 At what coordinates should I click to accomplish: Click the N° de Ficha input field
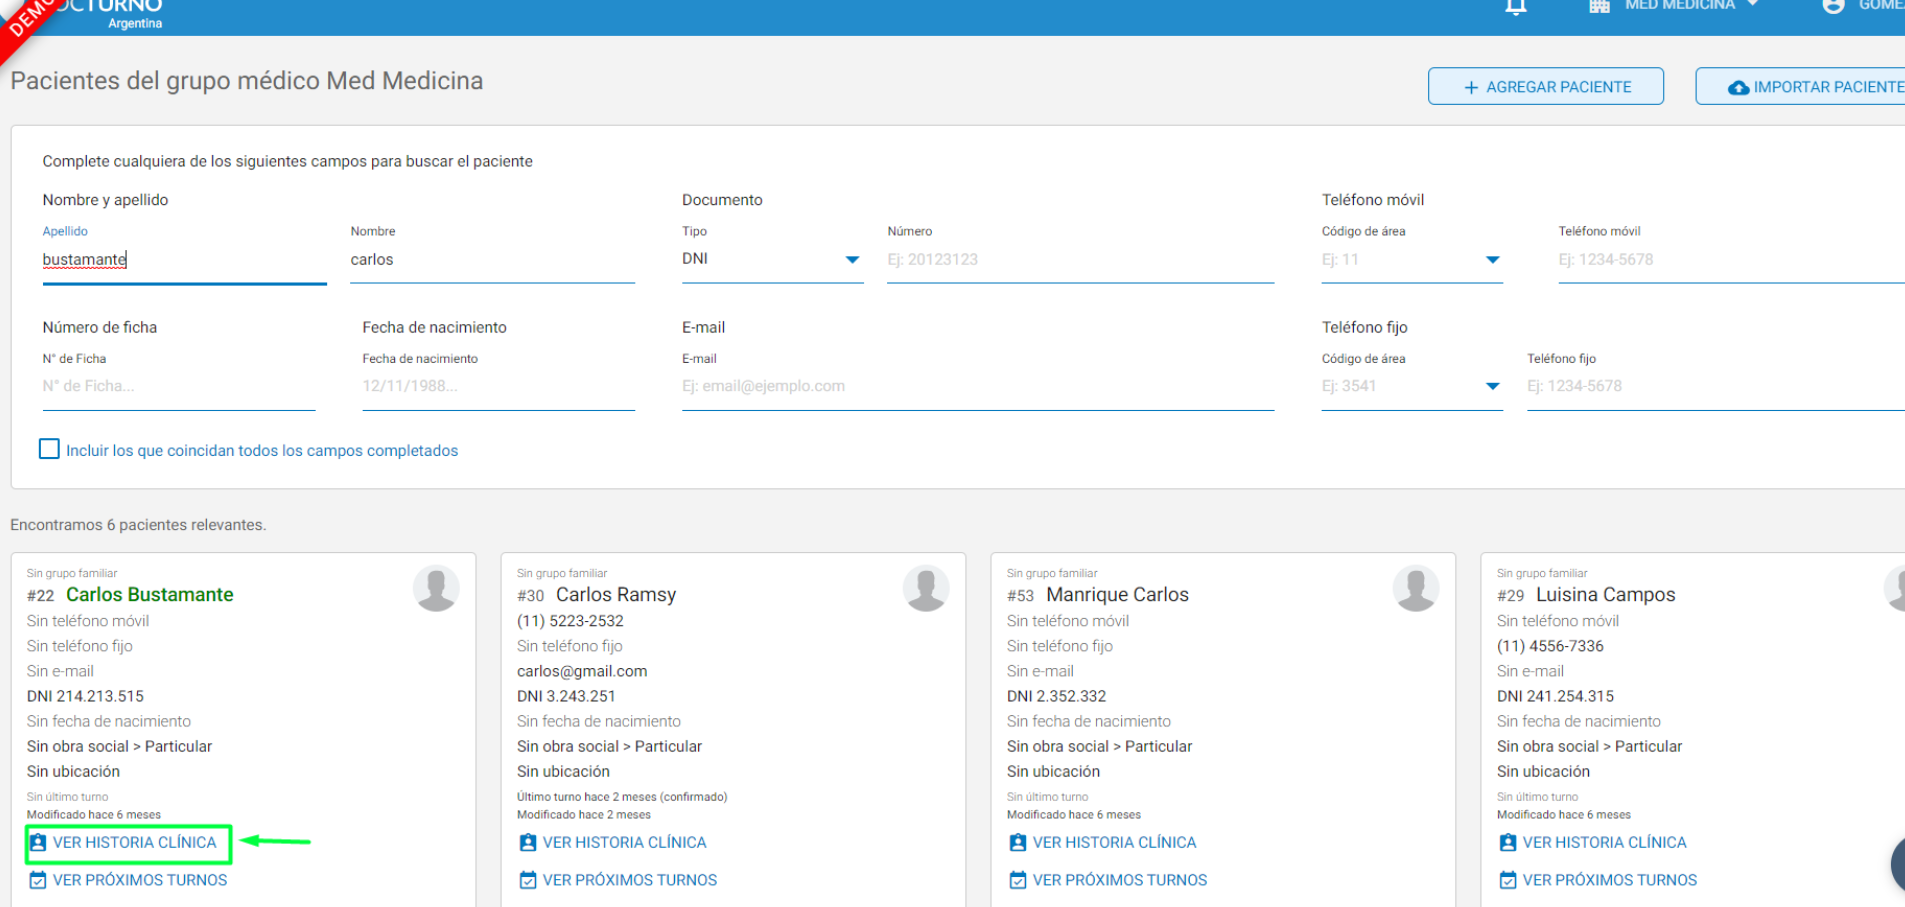click(x=179, y=386)
